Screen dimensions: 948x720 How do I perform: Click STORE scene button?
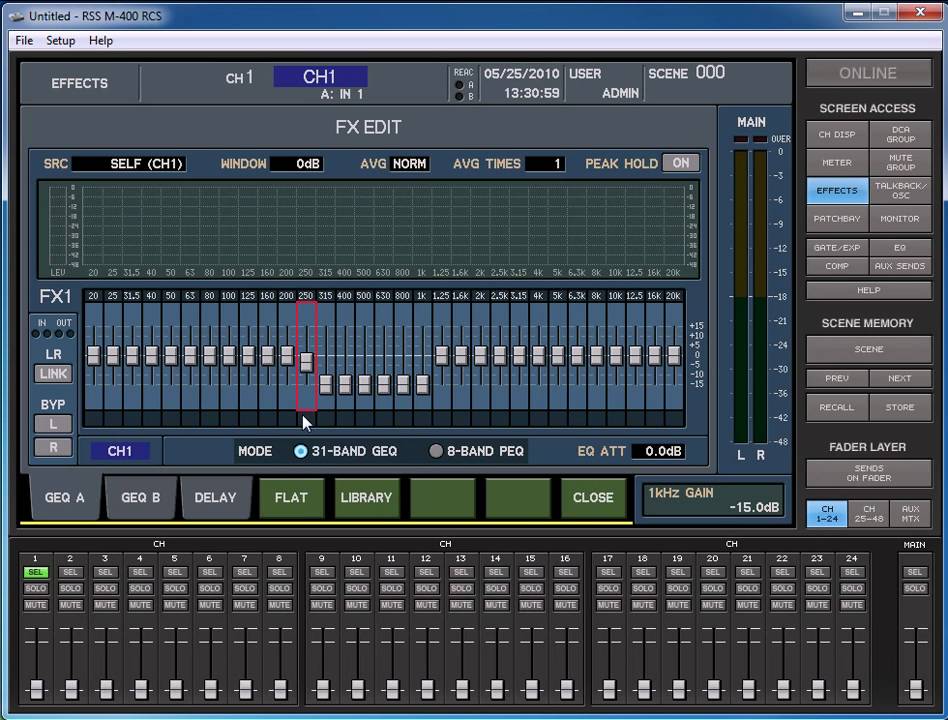(900, 407)
